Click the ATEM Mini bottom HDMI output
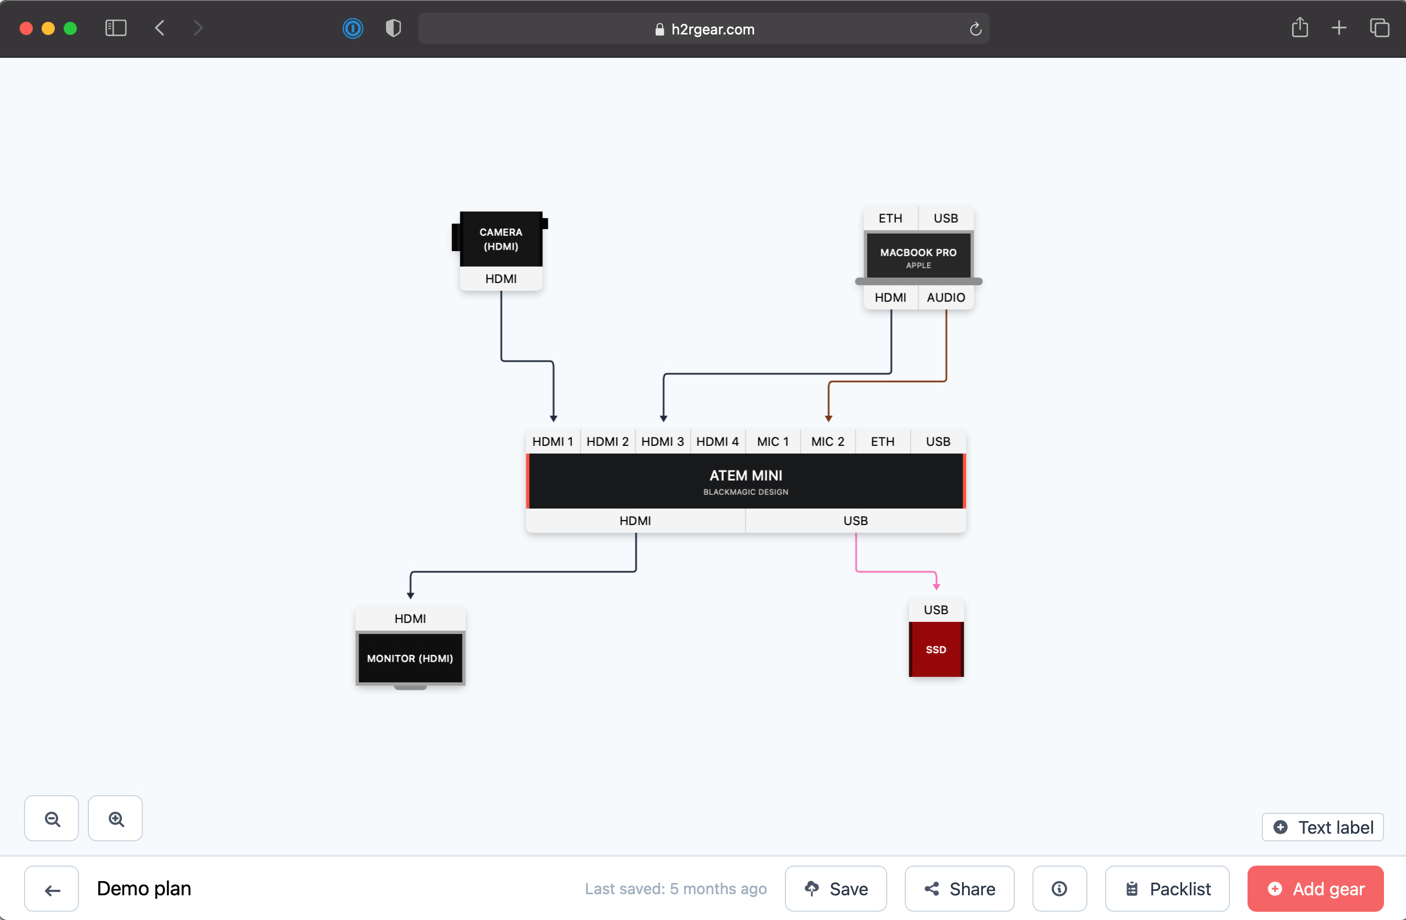The width and height of the screenshot is (1406, 920). click(635, 521)
